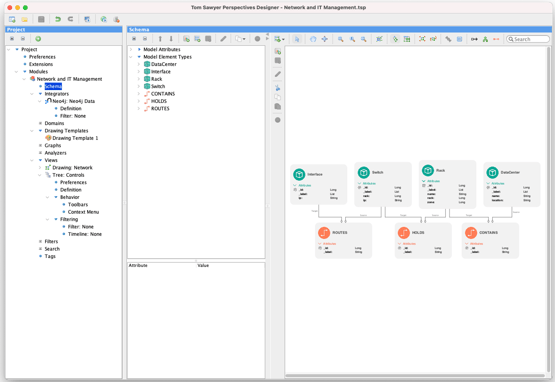
Task: Select the Rack node title on canvas
Action: [x=440, y=170]
